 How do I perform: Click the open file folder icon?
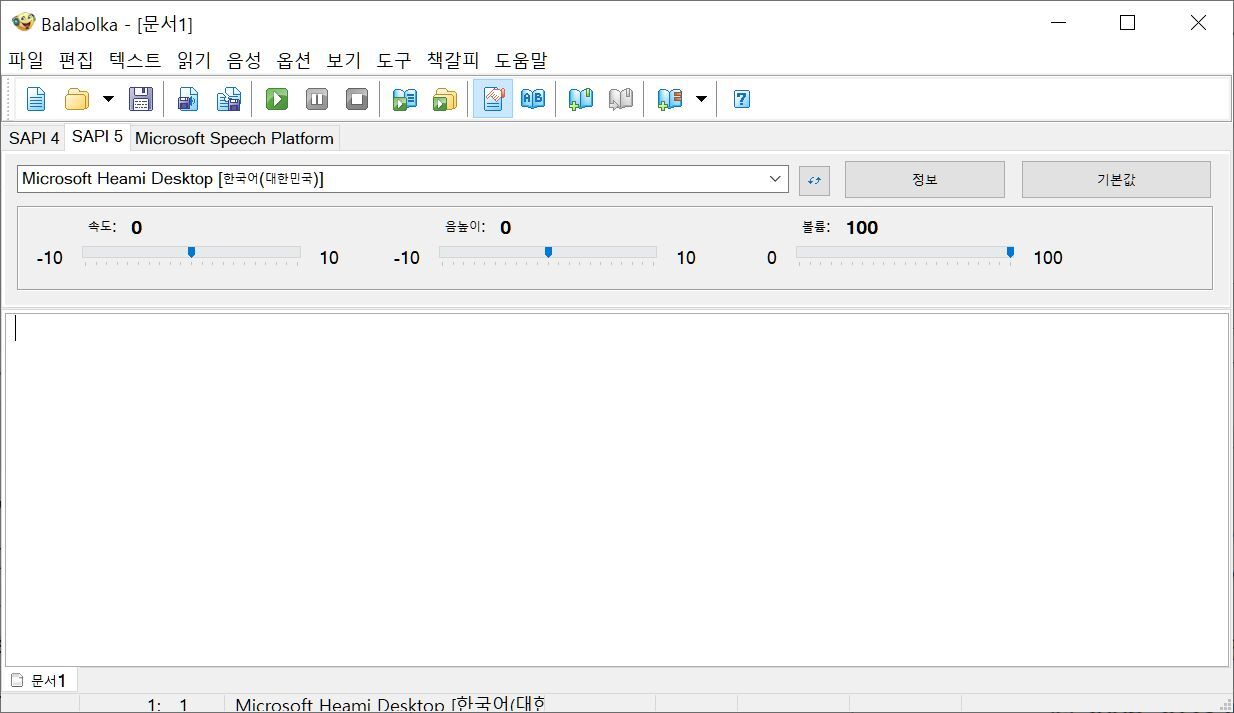point(77,99)
